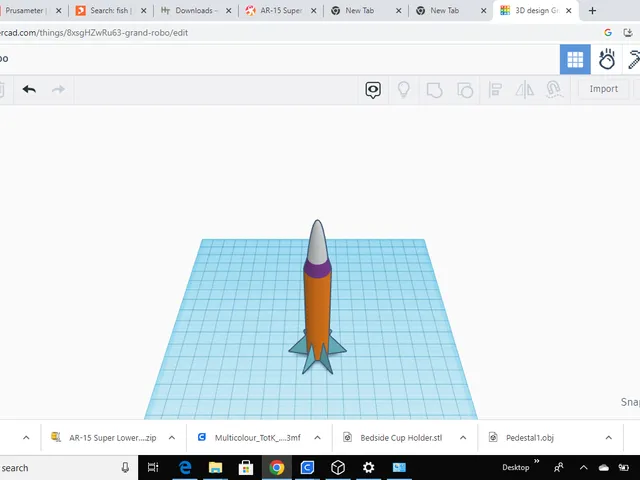Close the 3D design tab

click(569, 11)
